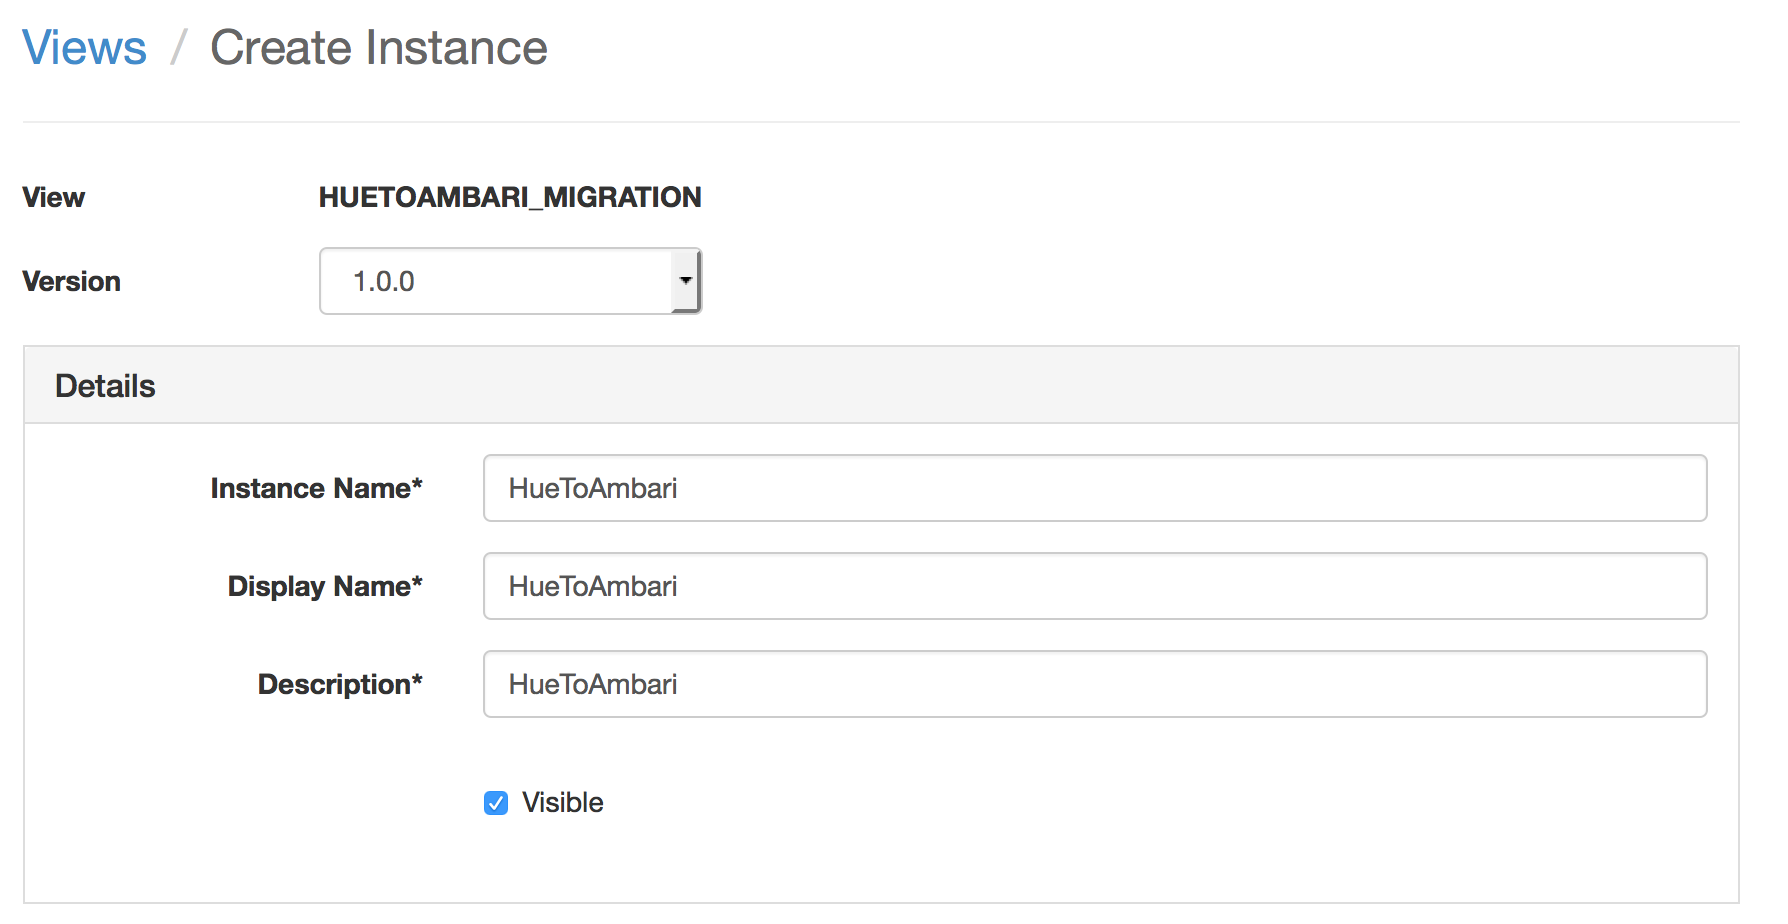This screenshot has height=924, width=1788.
Task: Click the Instance Name label
Action: [x=318, y=488]
